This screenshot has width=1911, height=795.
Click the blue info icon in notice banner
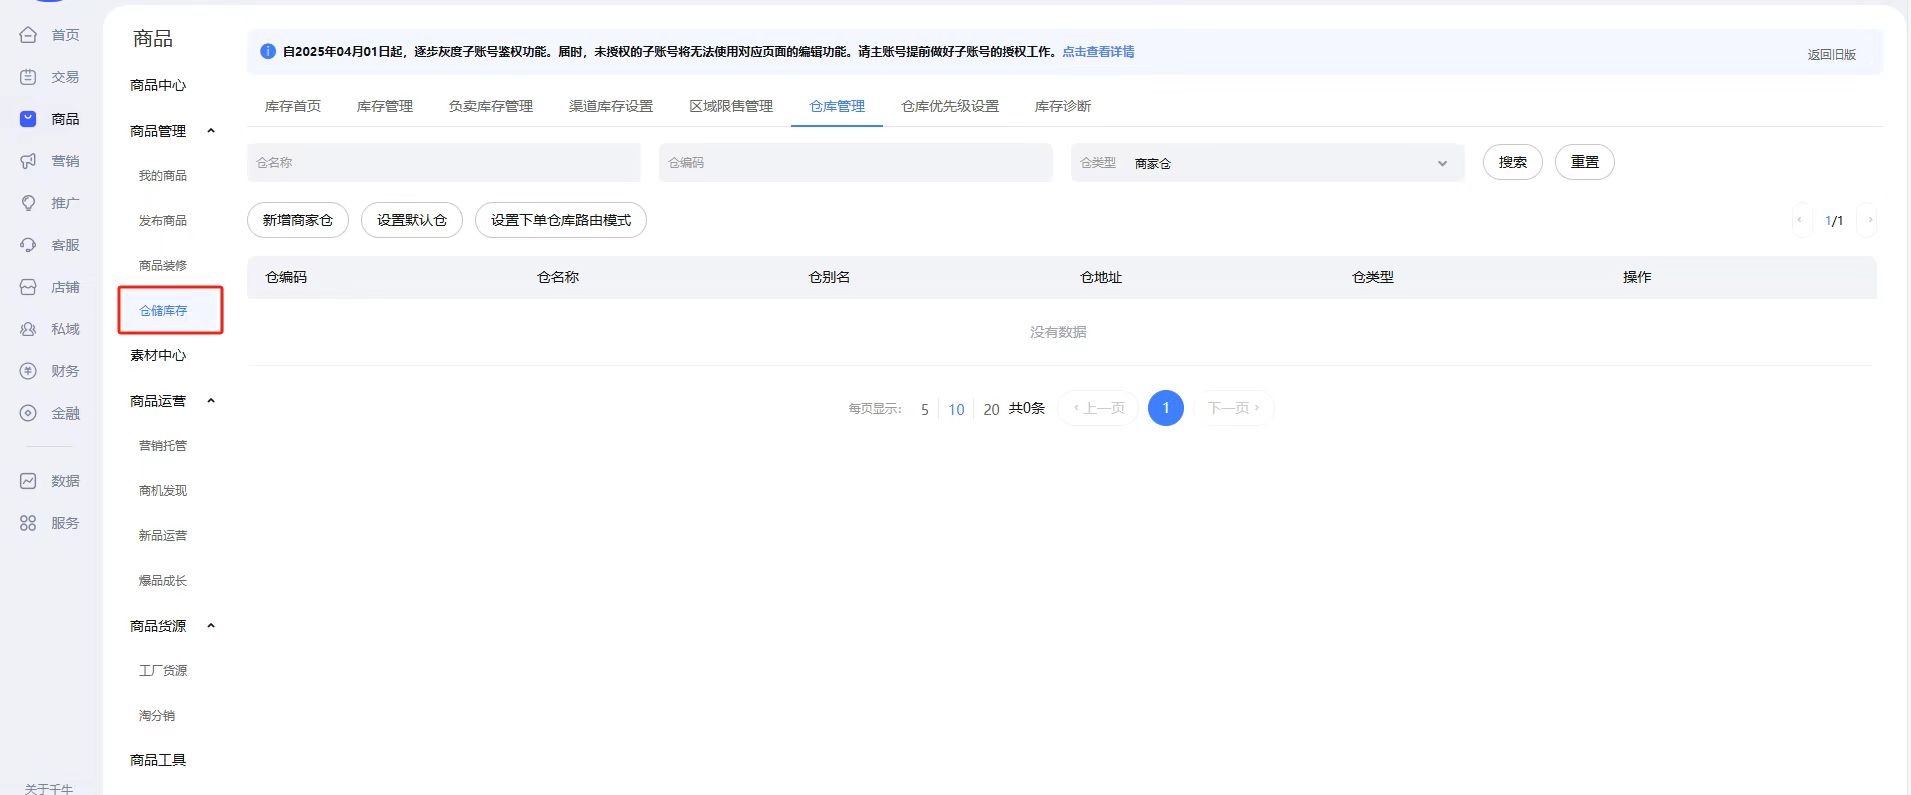268,52
